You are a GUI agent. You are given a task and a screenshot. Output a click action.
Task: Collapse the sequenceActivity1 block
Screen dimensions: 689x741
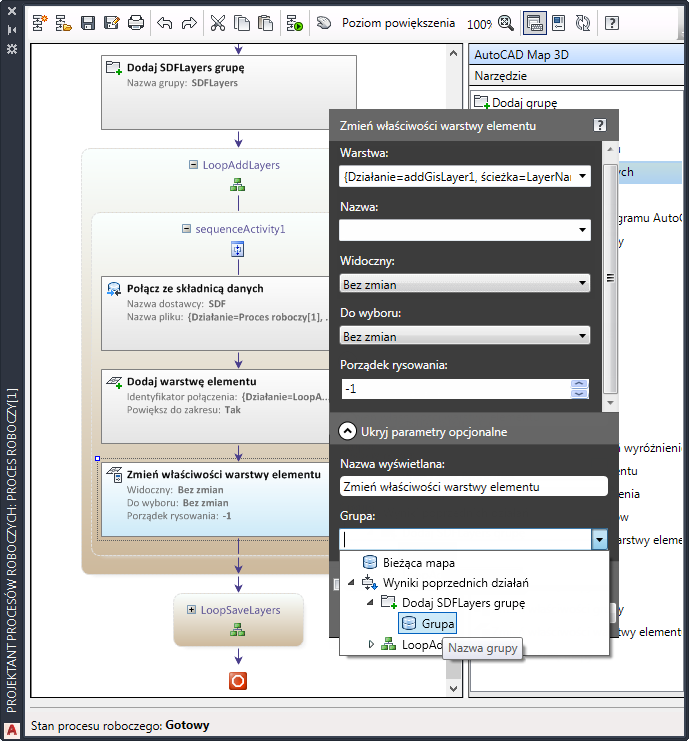(x=186, y=229)
